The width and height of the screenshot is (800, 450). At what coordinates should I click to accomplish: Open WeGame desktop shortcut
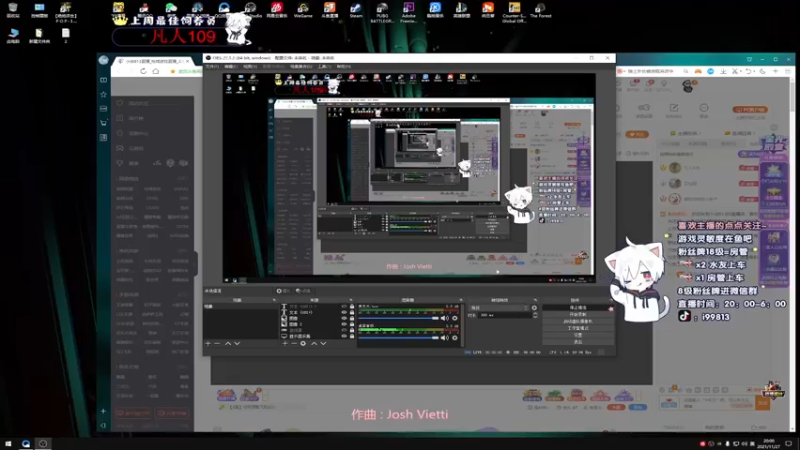(x=303, y=10)
